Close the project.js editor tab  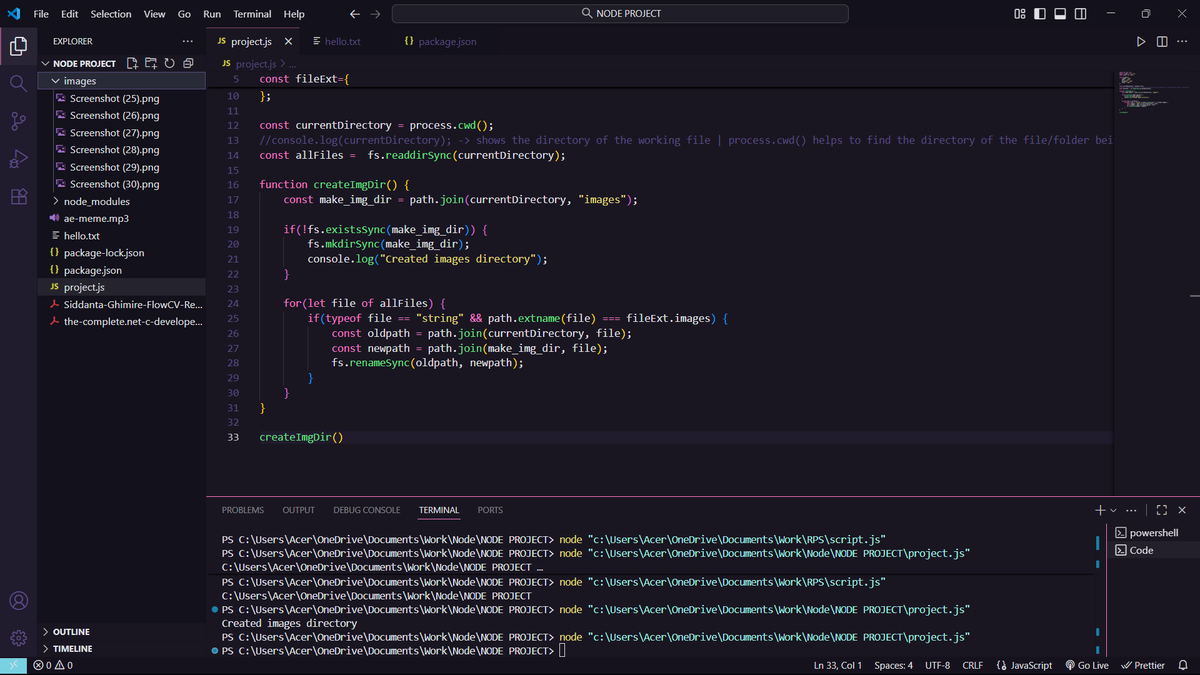pyautogui.click(x=288, y=42)
